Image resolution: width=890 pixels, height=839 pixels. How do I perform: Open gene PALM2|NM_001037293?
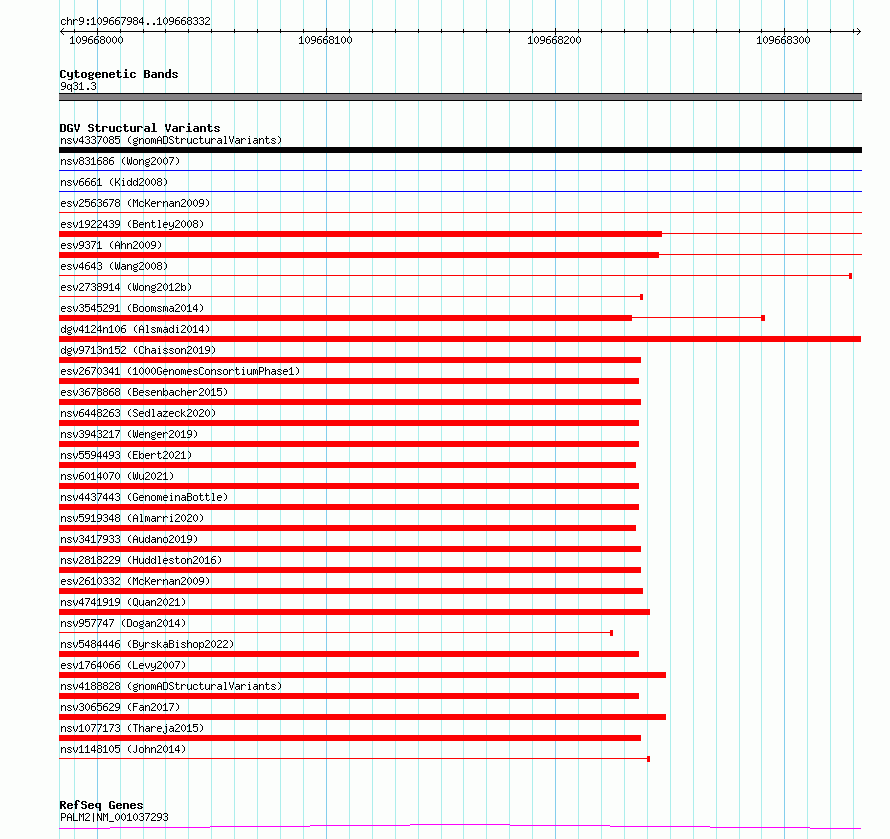[114, 817]
